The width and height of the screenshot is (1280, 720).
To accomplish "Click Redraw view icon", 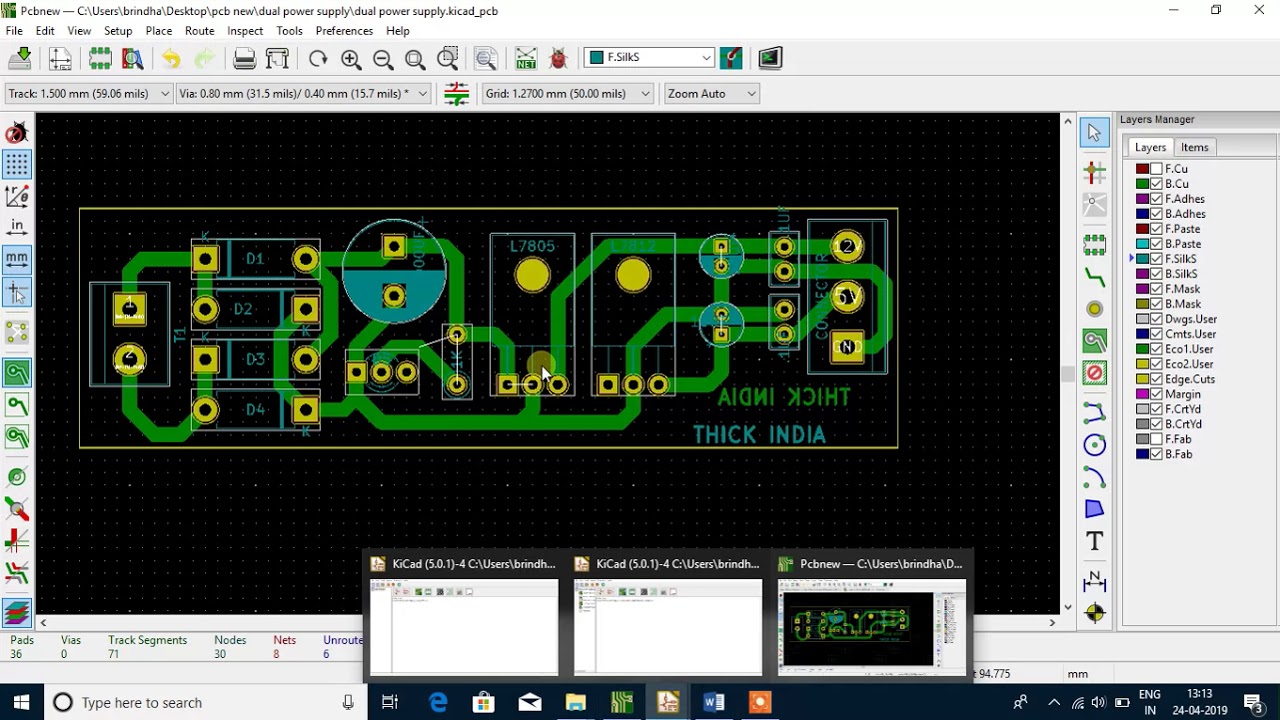I will coord(318,58).
